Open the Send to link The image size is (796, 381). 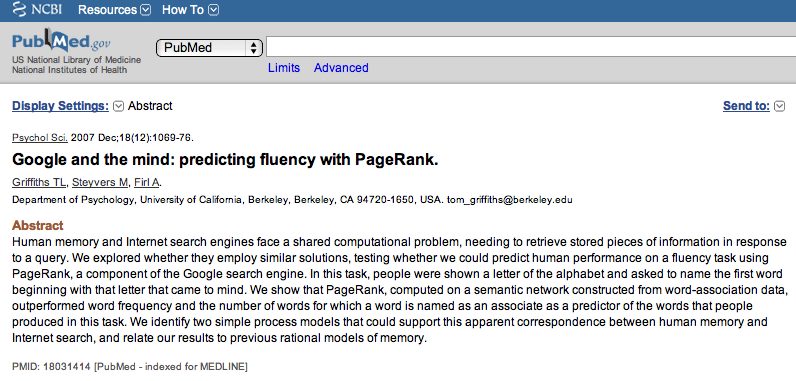(746, 106)
